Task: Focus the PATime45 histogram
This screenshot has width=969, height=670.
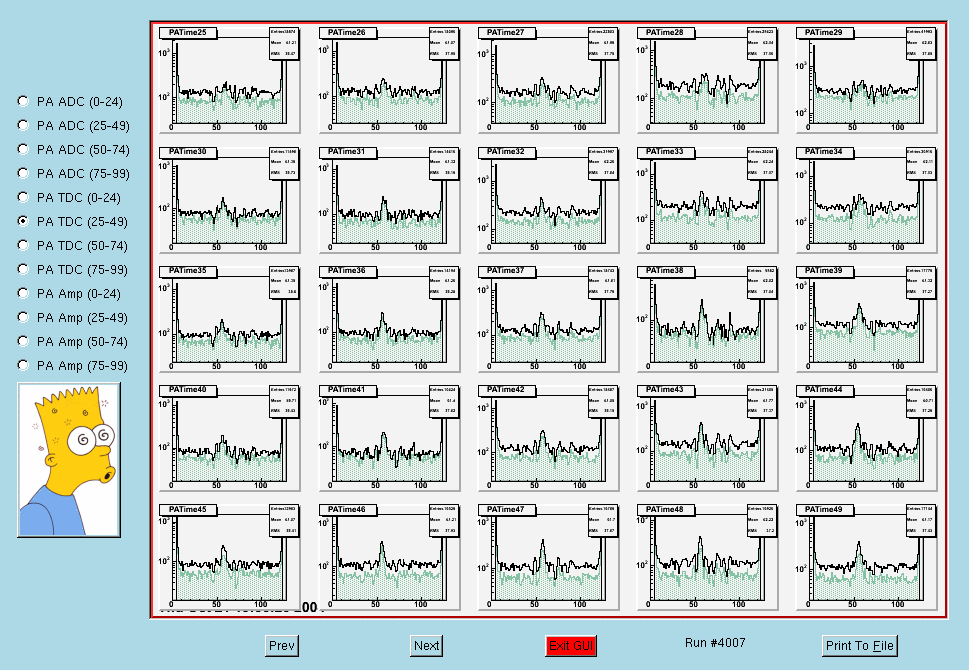Action: coord(229,558)
